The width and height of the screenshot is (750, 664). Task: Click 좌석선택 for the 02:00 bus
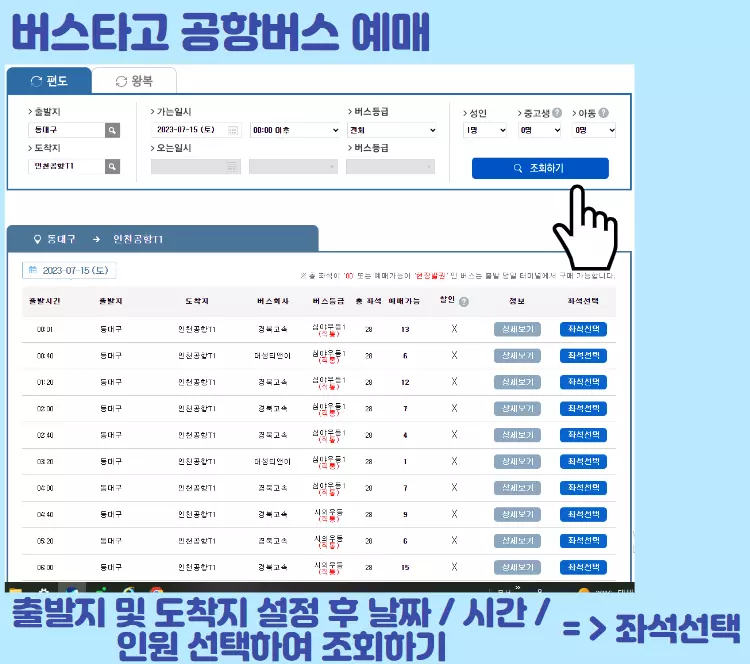[x=583, y=409]
